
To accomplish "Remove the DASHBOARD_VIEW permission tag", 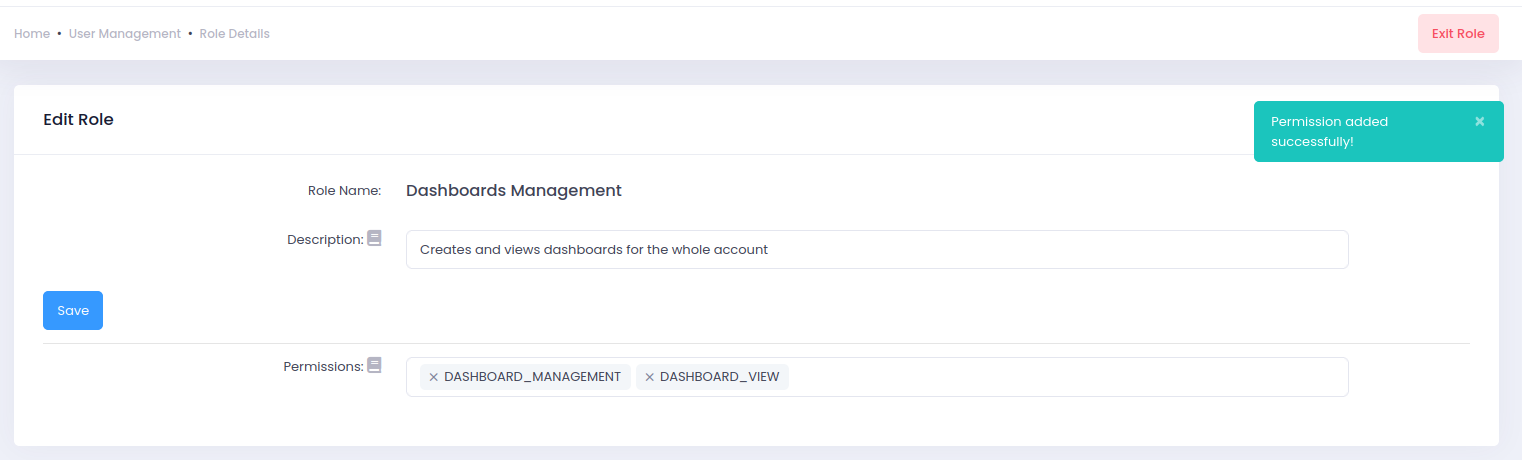I will click(649, 377).
